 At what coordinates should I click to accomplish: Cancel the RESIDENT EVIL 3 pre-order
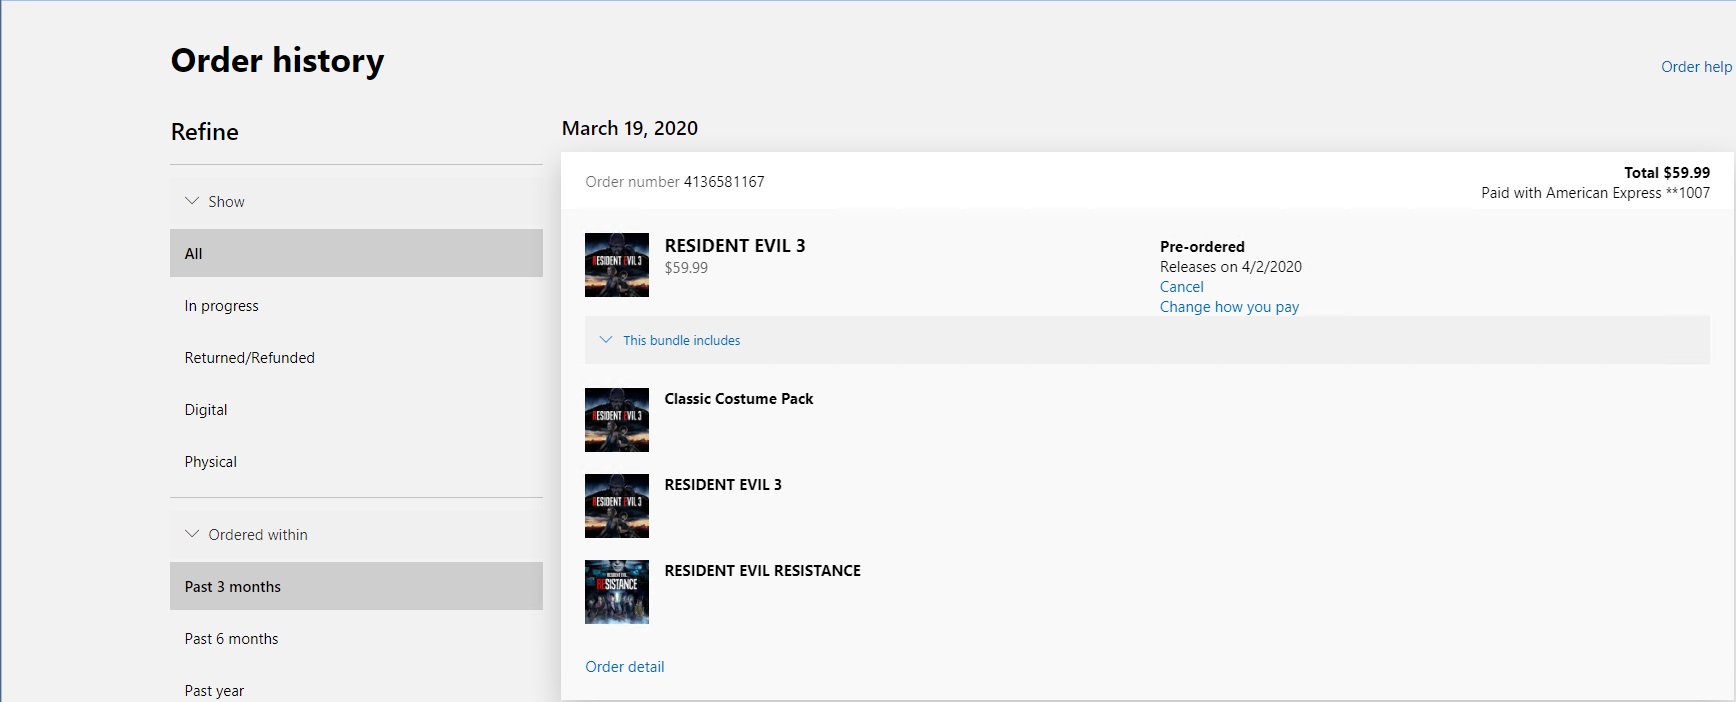(x=1181, y=287)
